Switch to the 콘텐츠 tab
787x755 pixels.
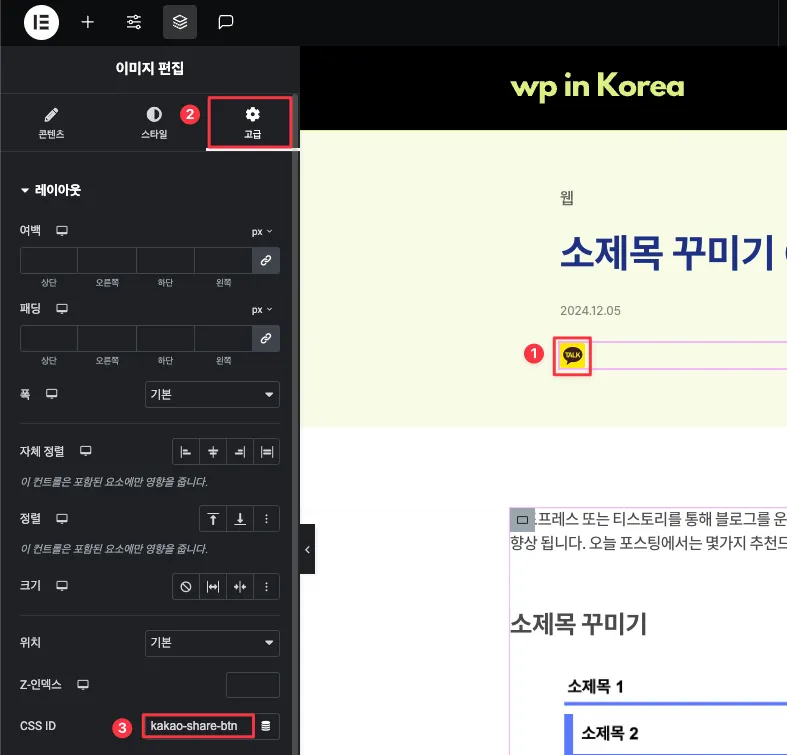[x=51, y=122]
